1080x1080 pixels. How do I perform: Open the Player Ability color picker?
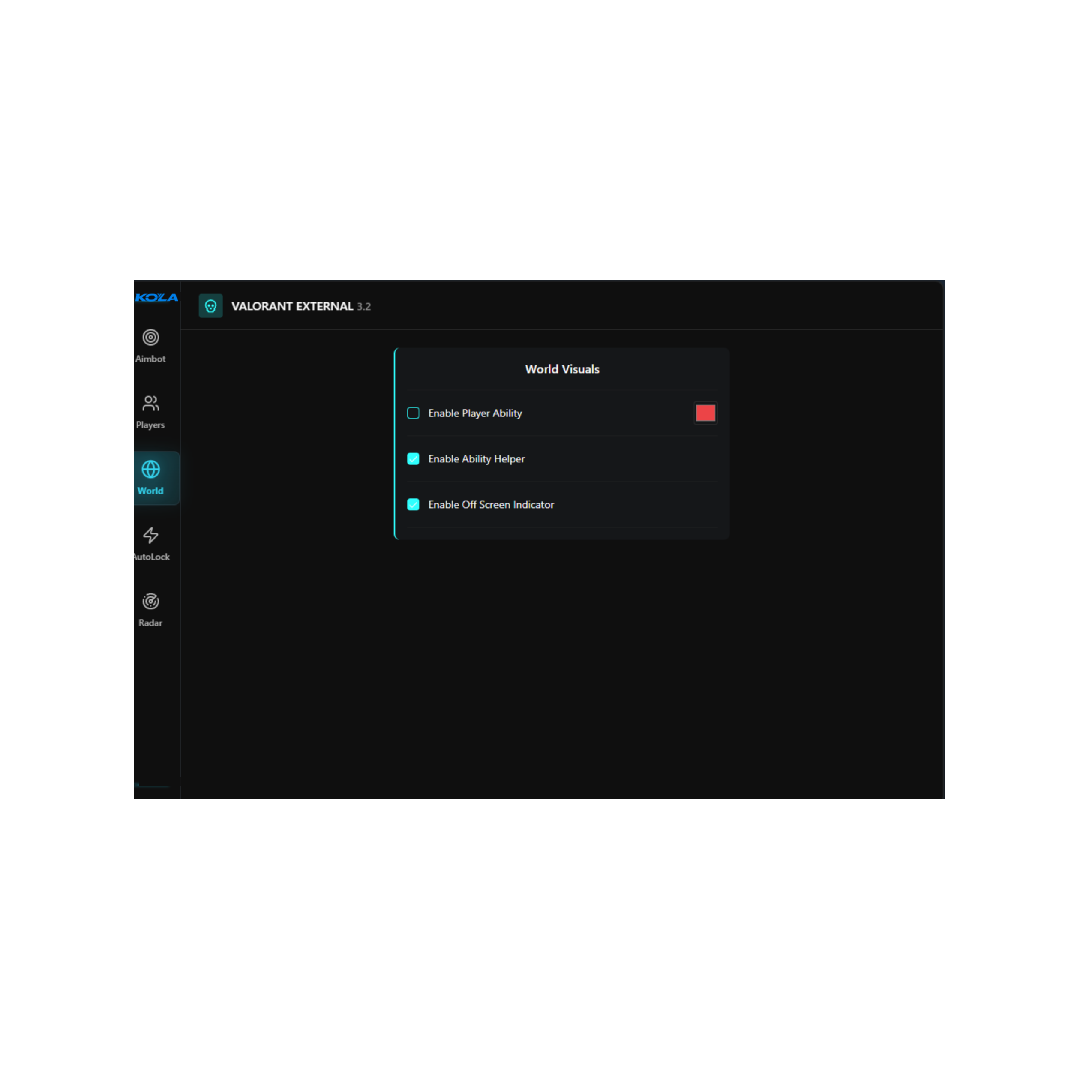coord(705,412)
